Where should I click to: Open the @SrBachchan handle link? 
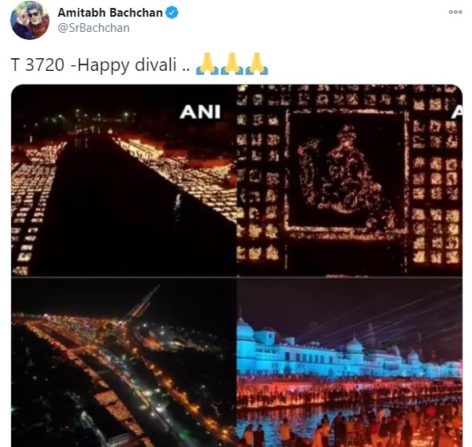coord(94,28)
